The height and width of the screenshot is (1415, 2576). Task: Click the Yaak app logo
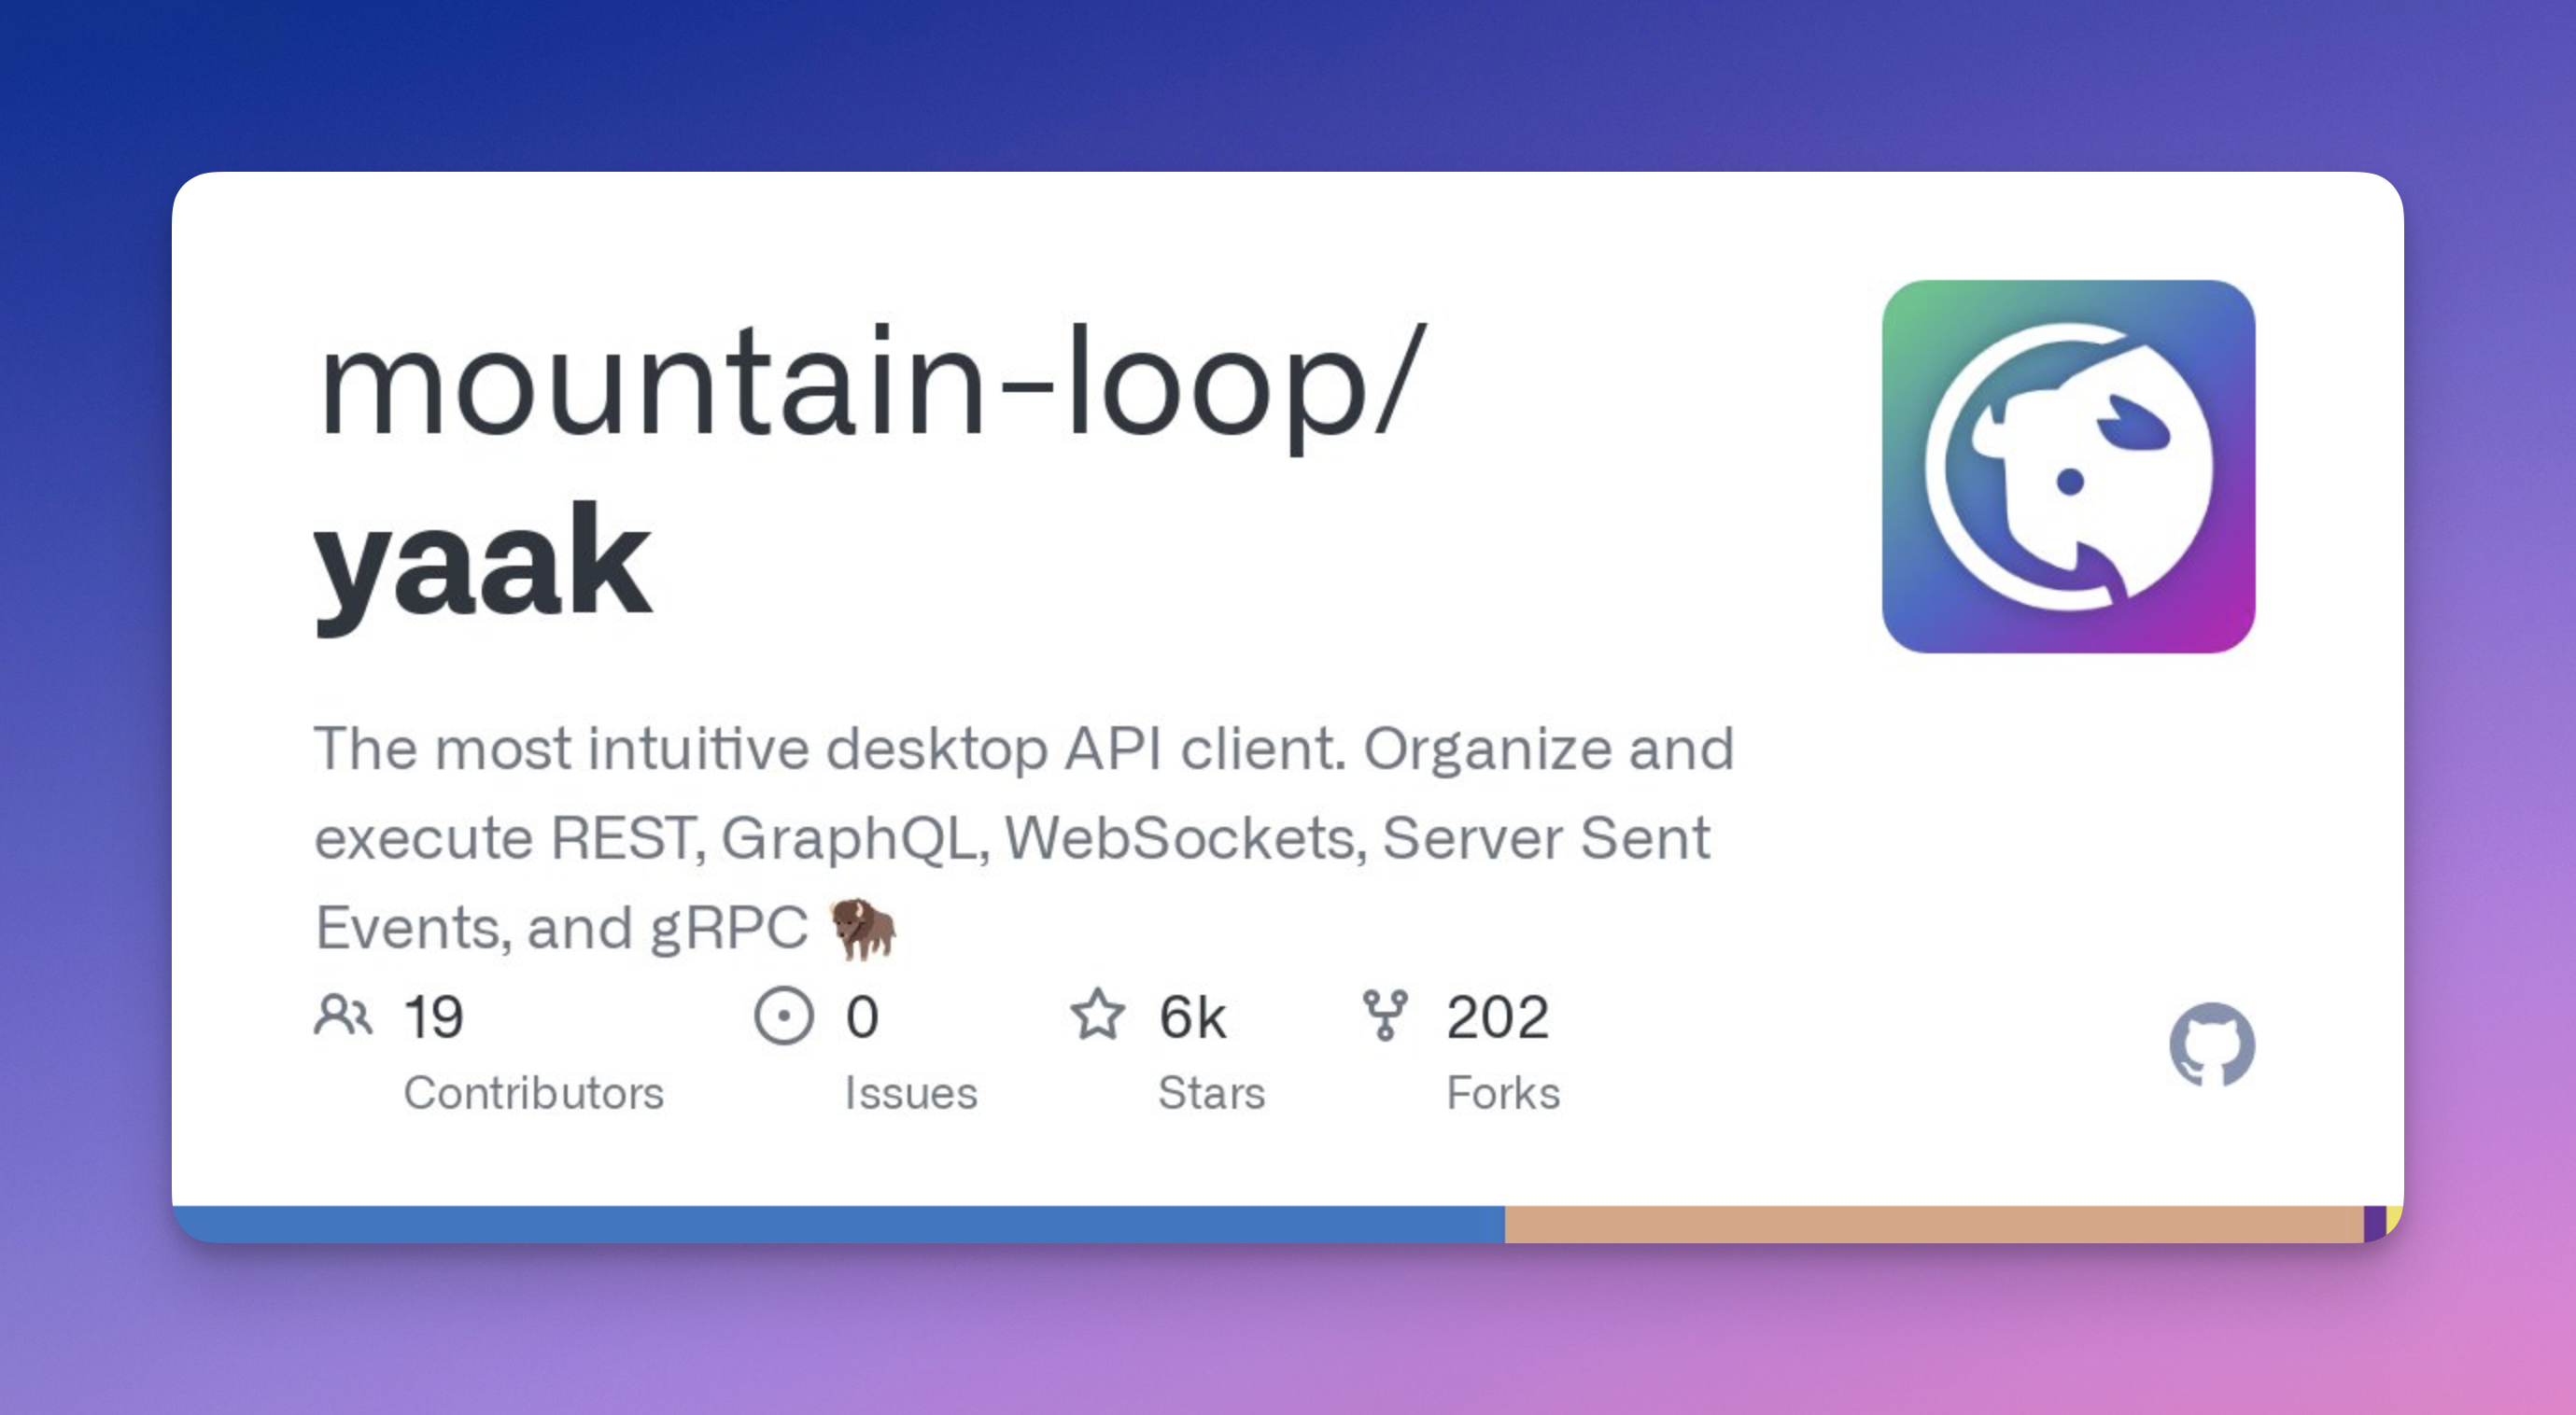pyautogui.click(x=2067, y=466)
